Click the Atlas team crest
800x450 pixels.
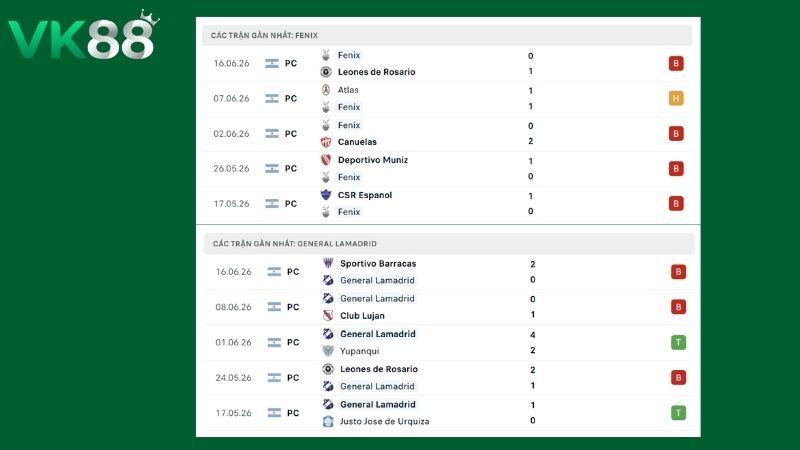326,90
